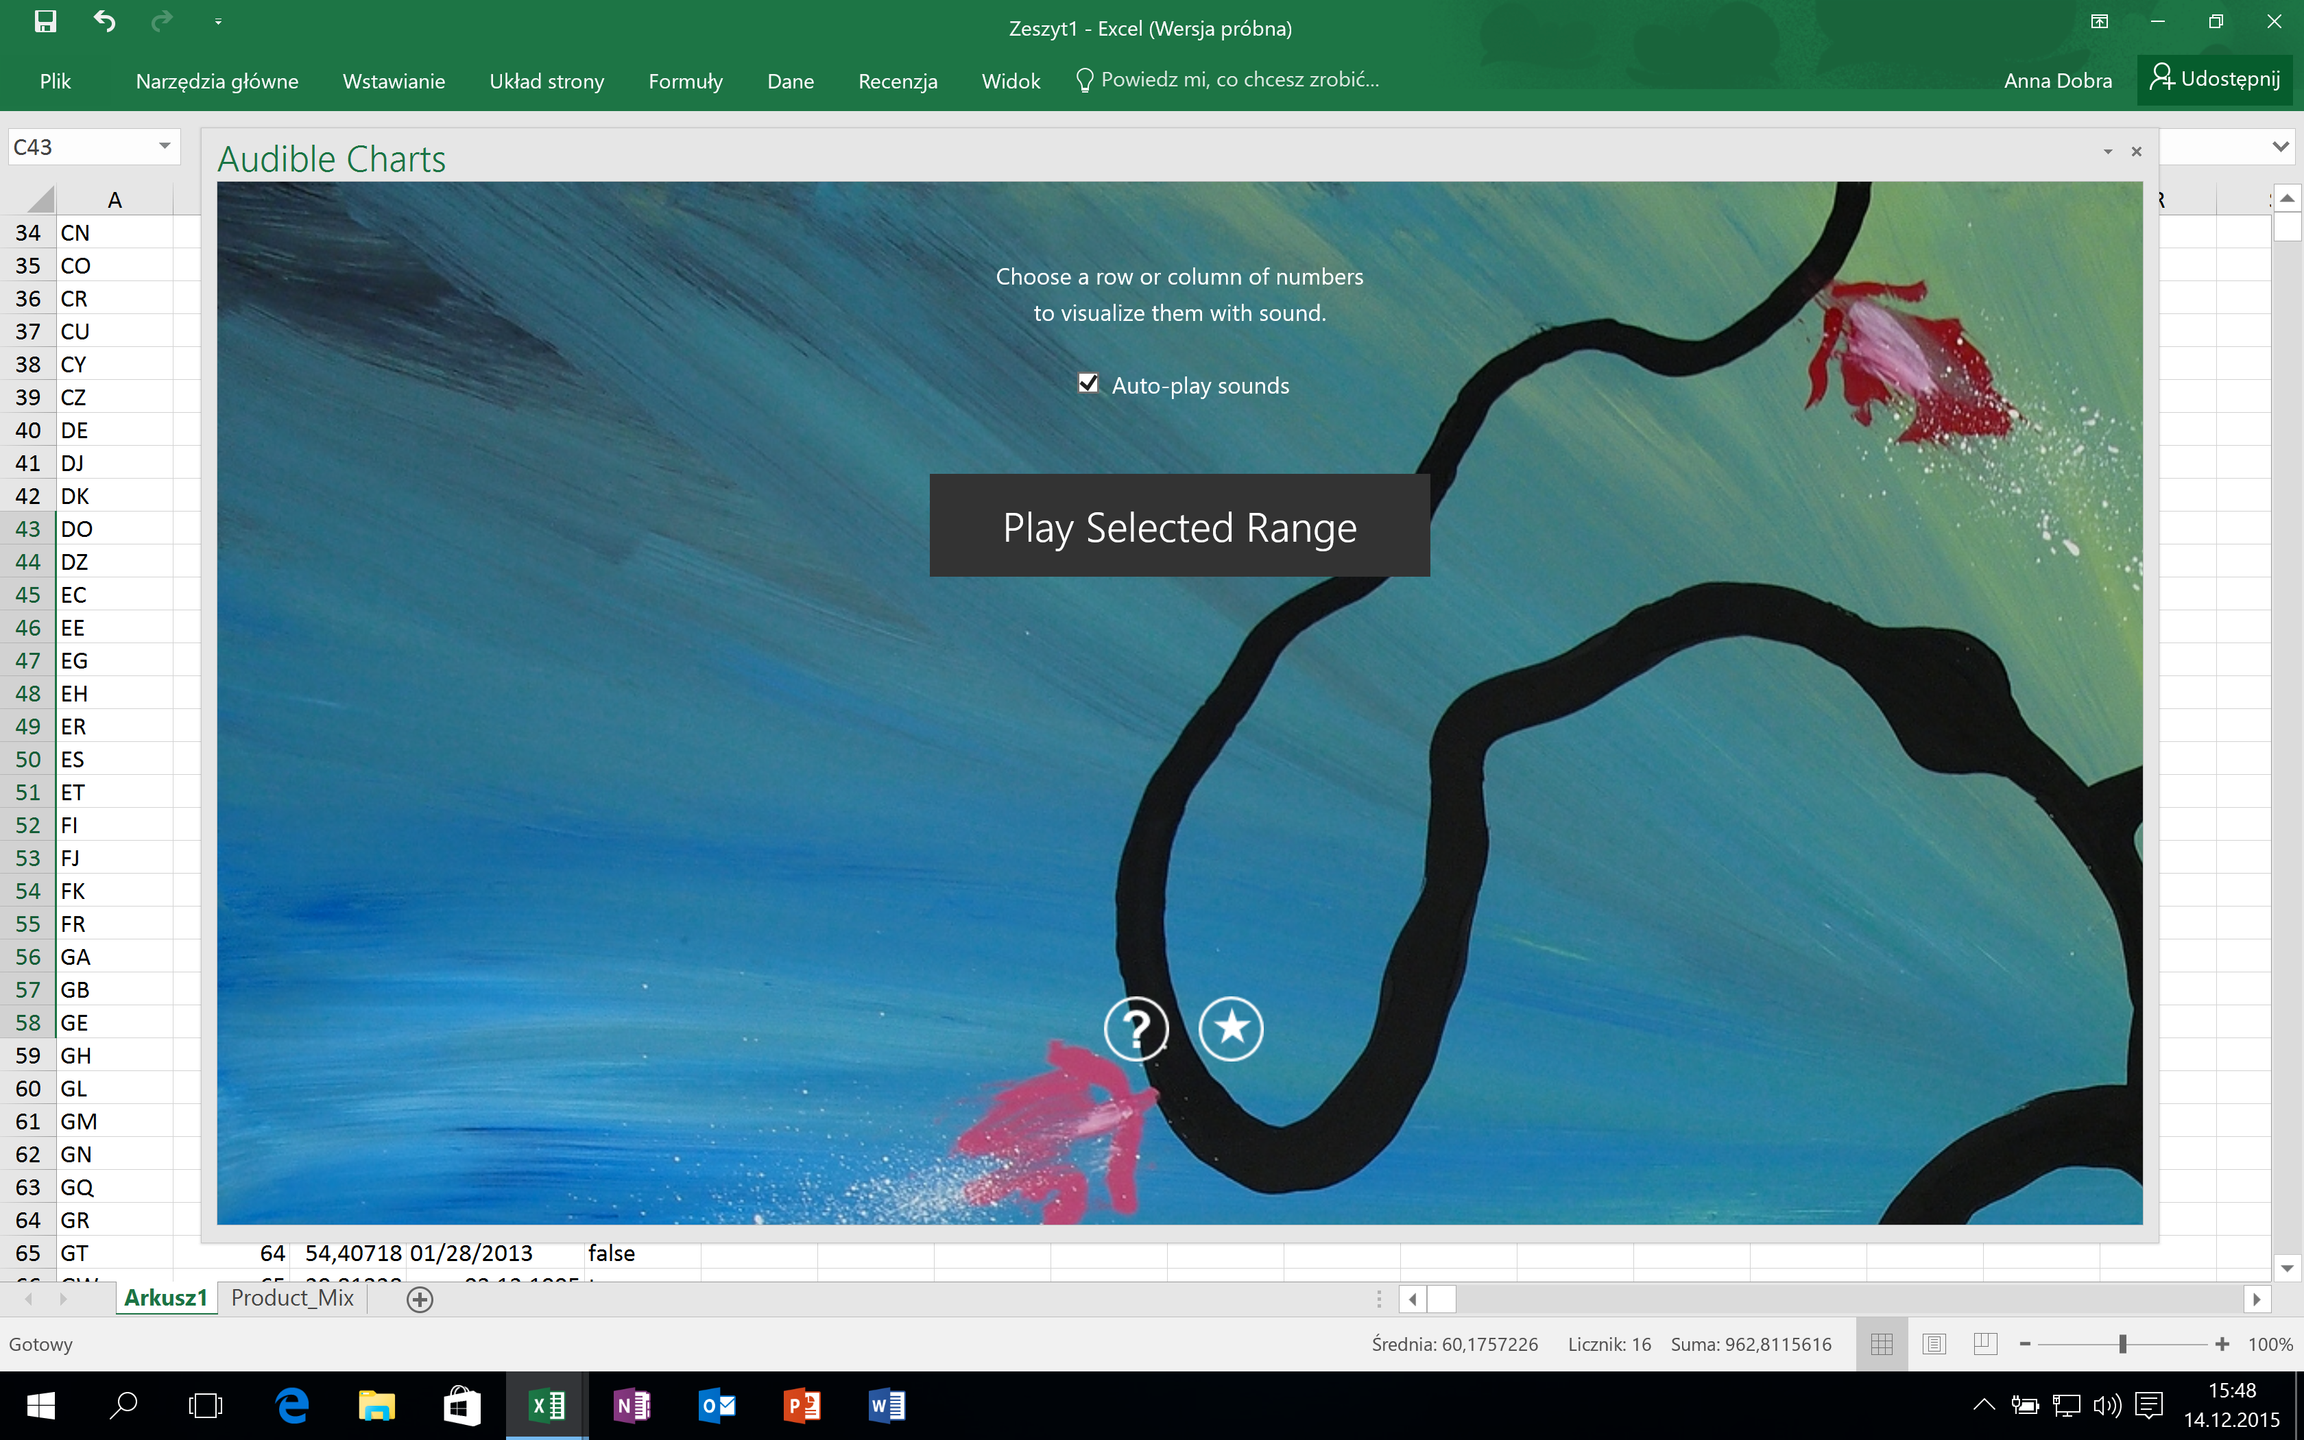Undo the last action
Image resolution: width=2304 pixels, height=1440 pixels.
(104, 21)
